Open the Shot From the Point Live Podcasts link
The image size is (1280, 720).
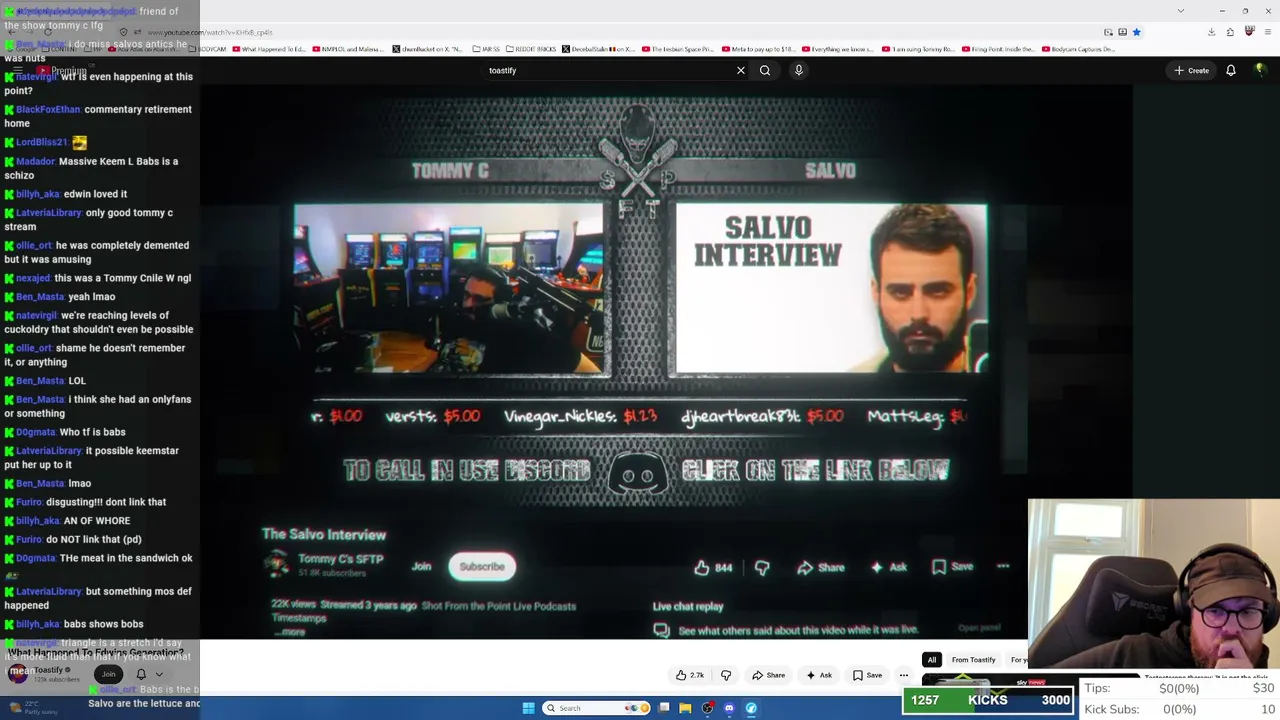(x=499, y=606)
